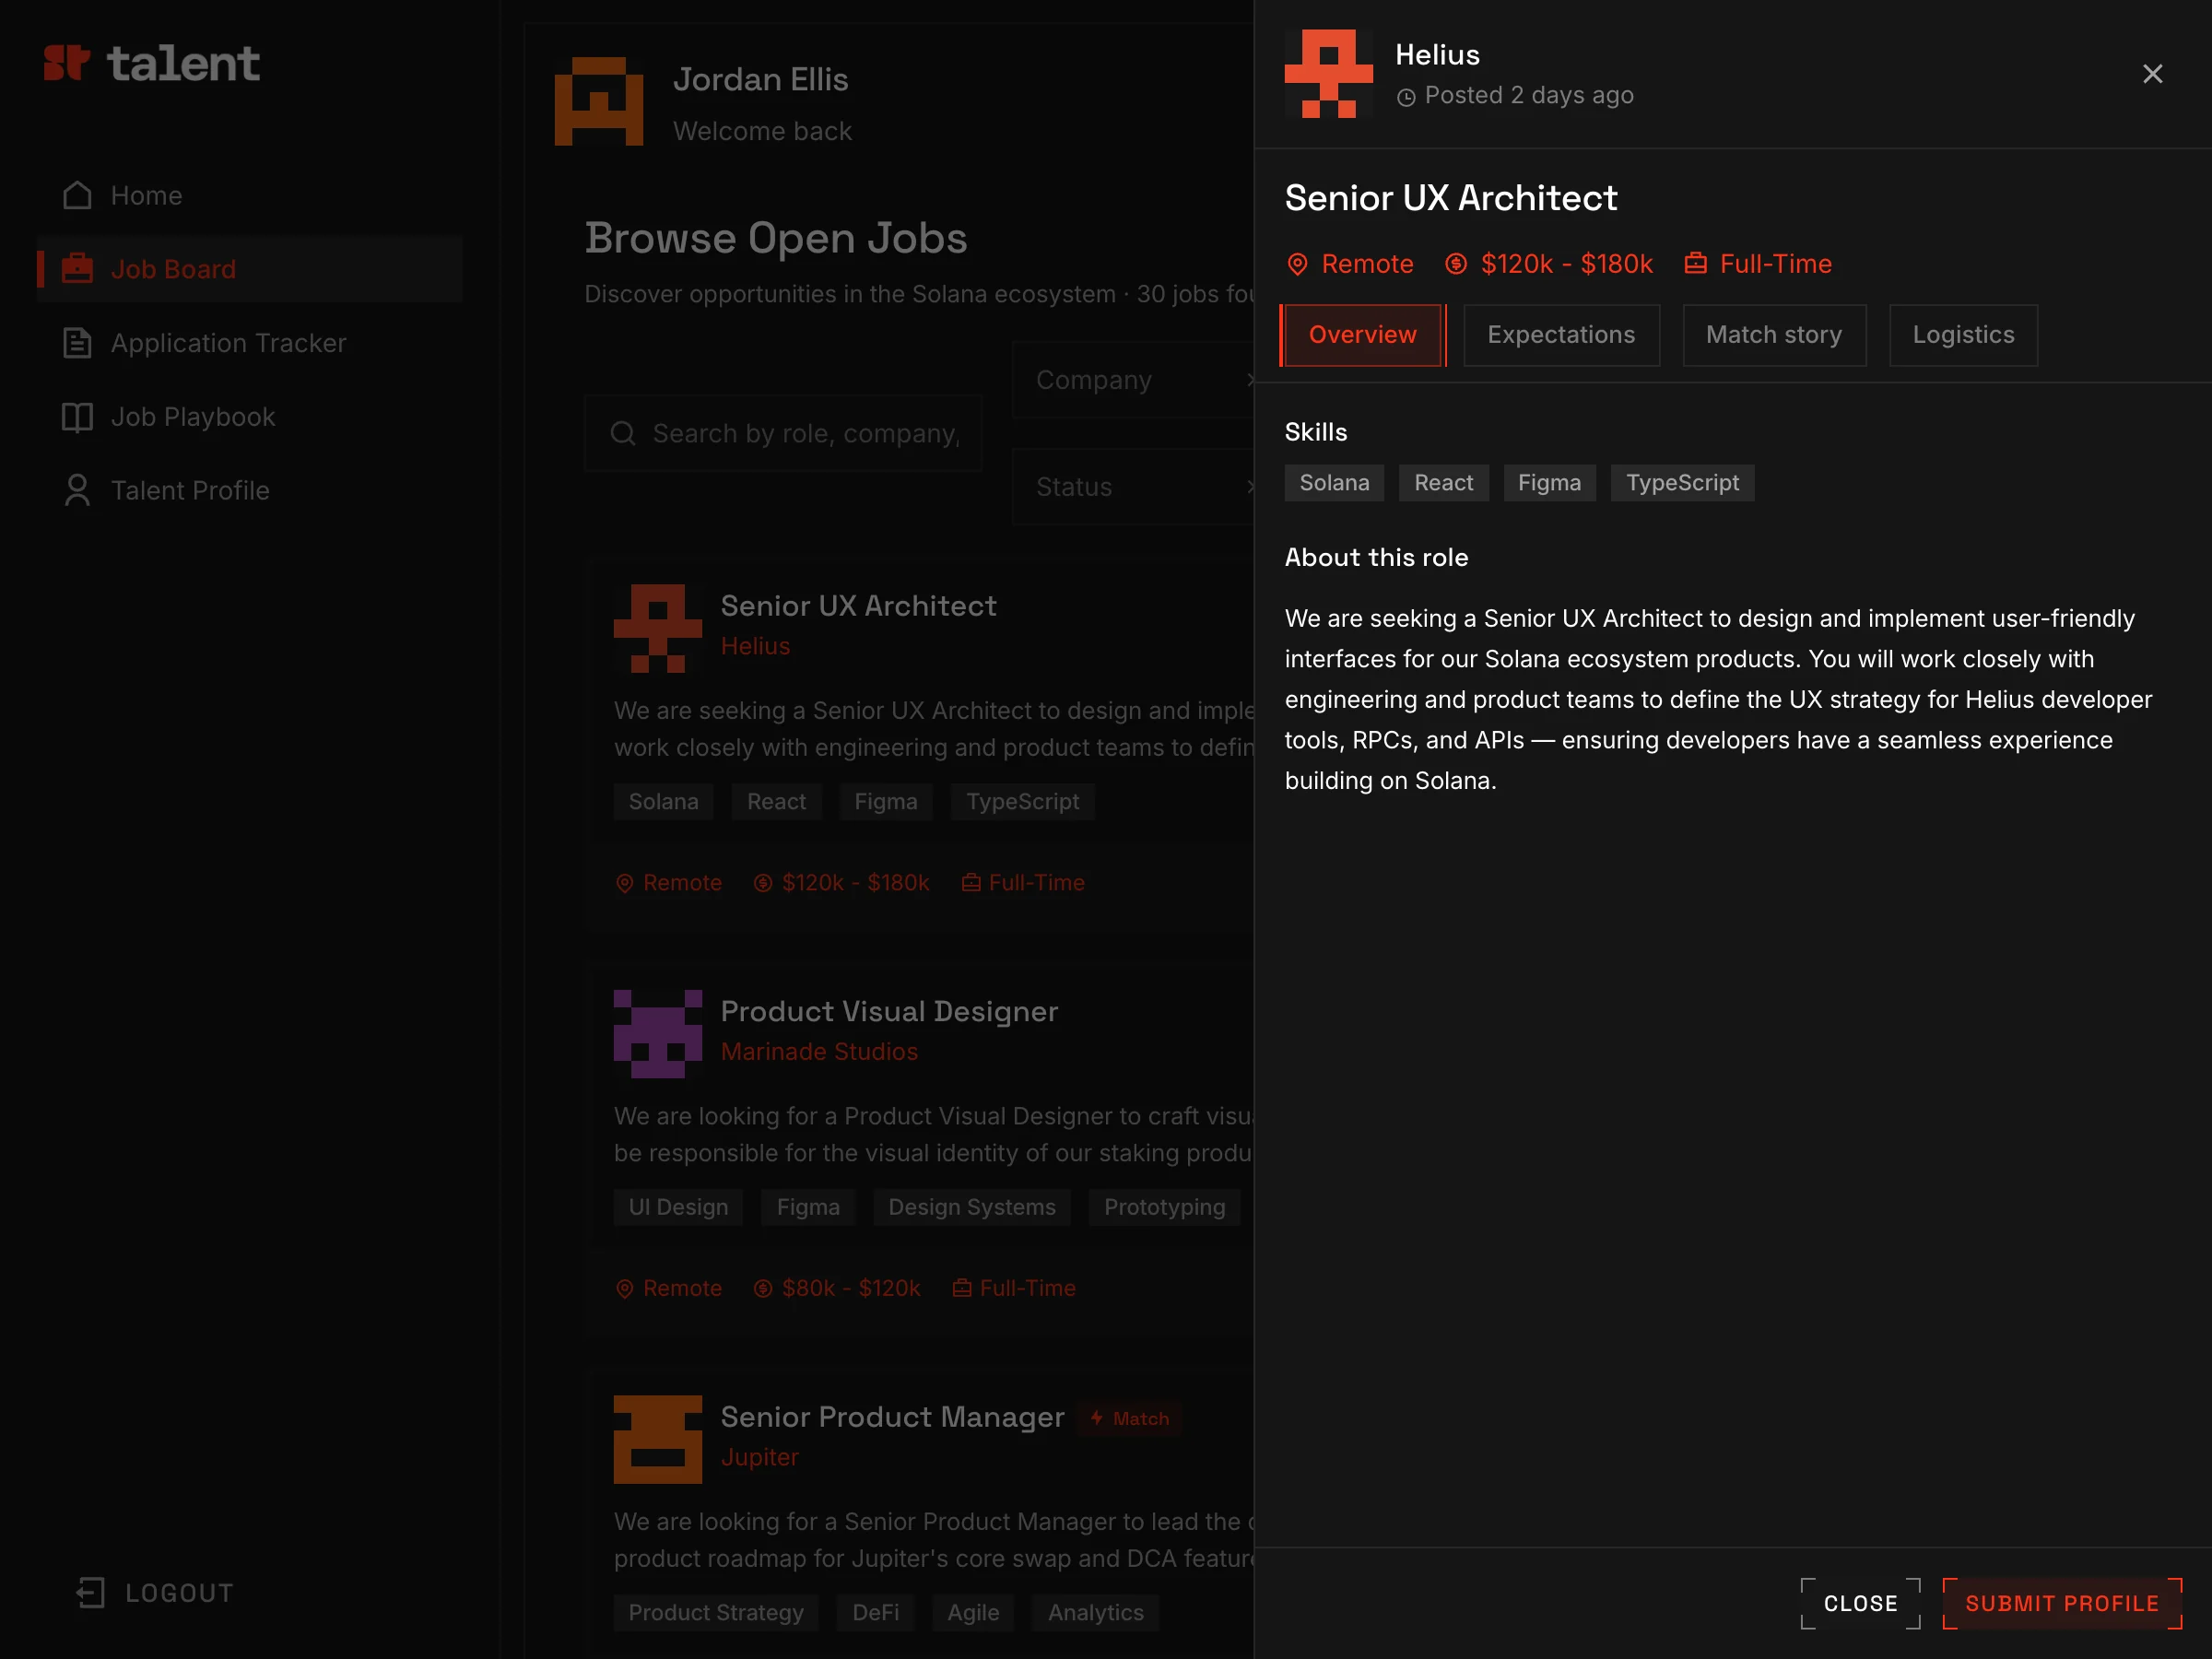Click the Remote location pin in panel
The image size is (2212, 1659).
coord(1297,264)
